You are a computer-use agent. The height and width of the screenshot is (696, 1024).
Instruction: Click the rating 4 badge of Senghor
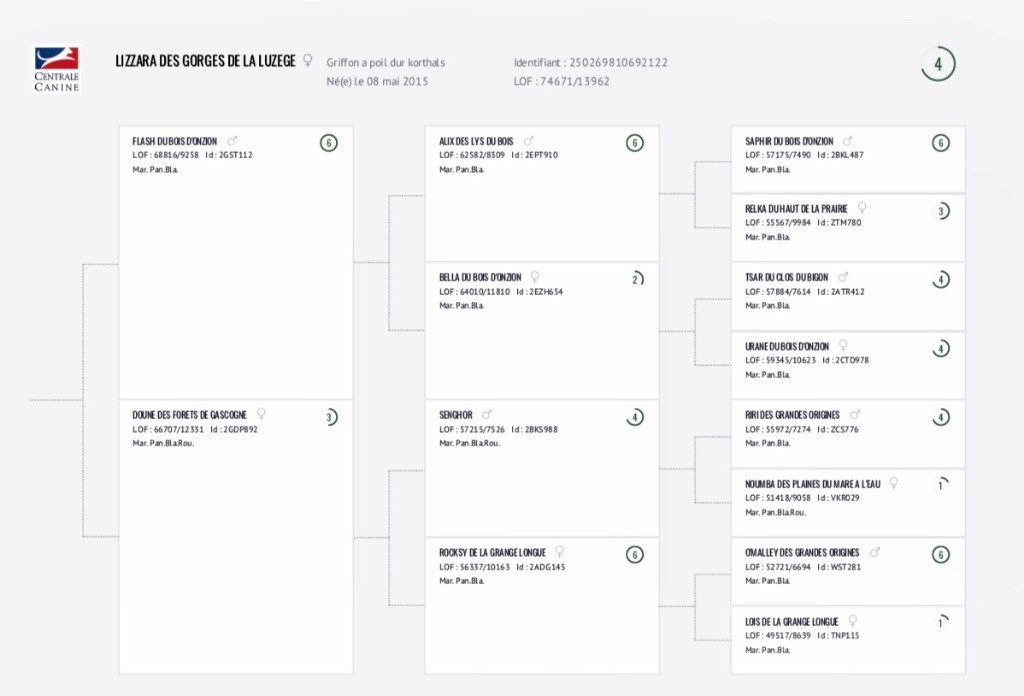pyautogui.click(x=635, y=417)
